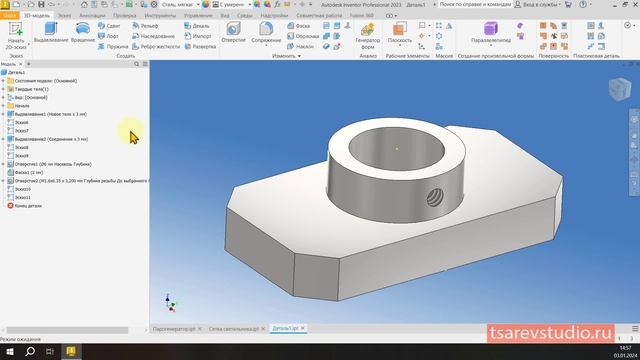Close the Деталь1.ipt document tab
640x360 pixels.
point(303,328)
